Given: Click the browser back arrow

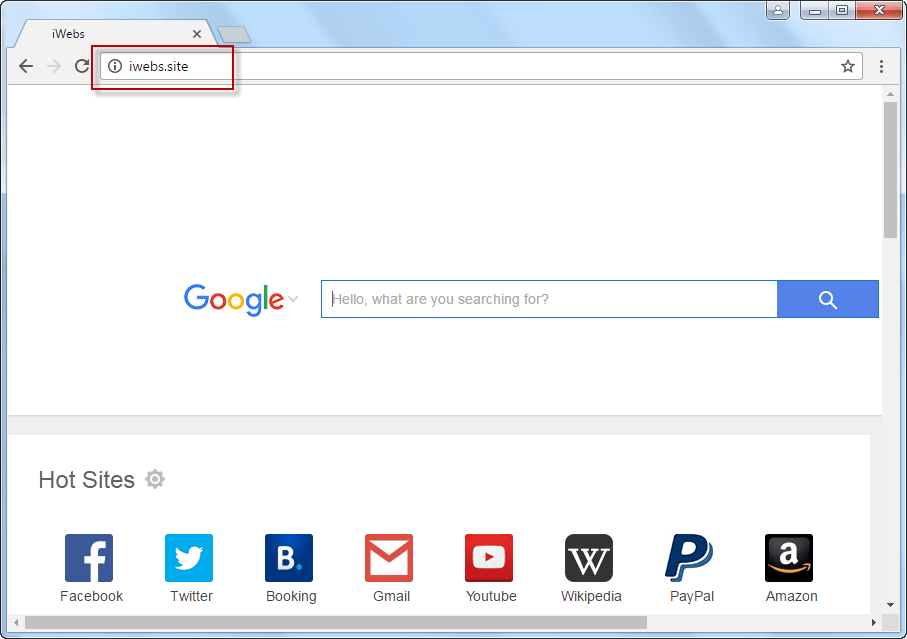Looking at the screenshot, I should coord(26,66).
